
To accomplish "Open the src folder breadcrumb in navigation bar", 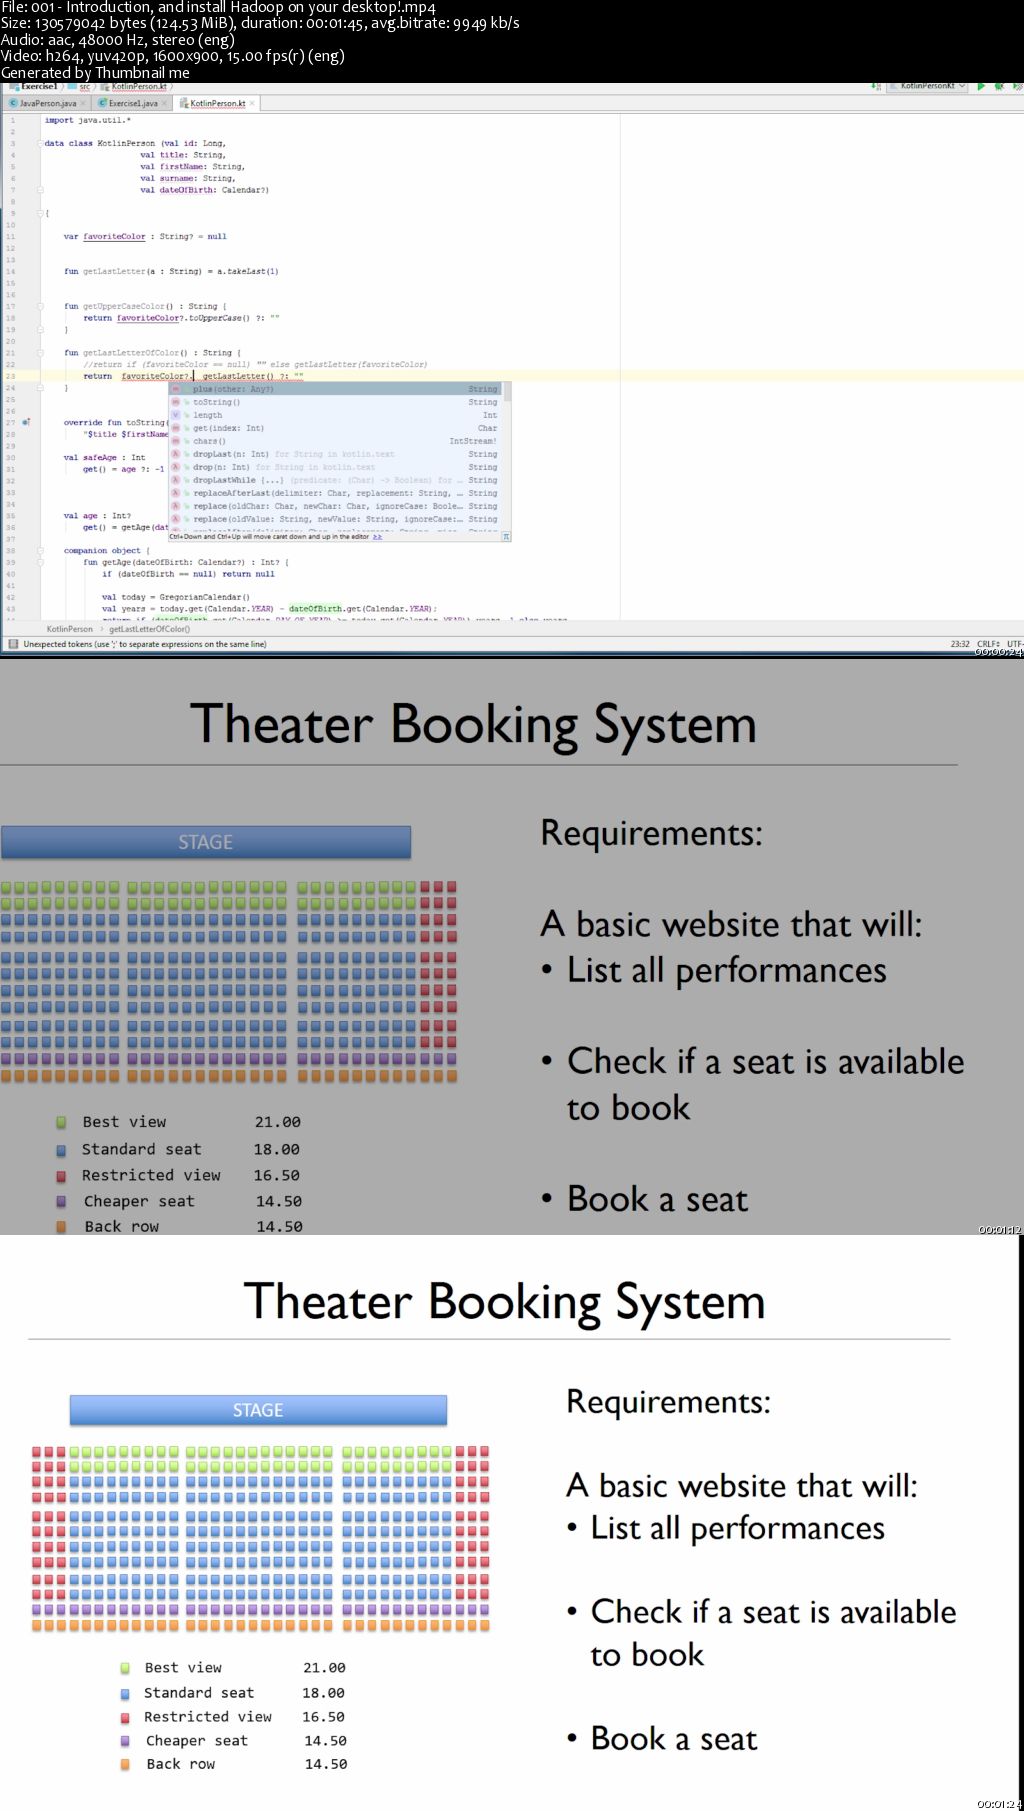I will pos(80,87).
